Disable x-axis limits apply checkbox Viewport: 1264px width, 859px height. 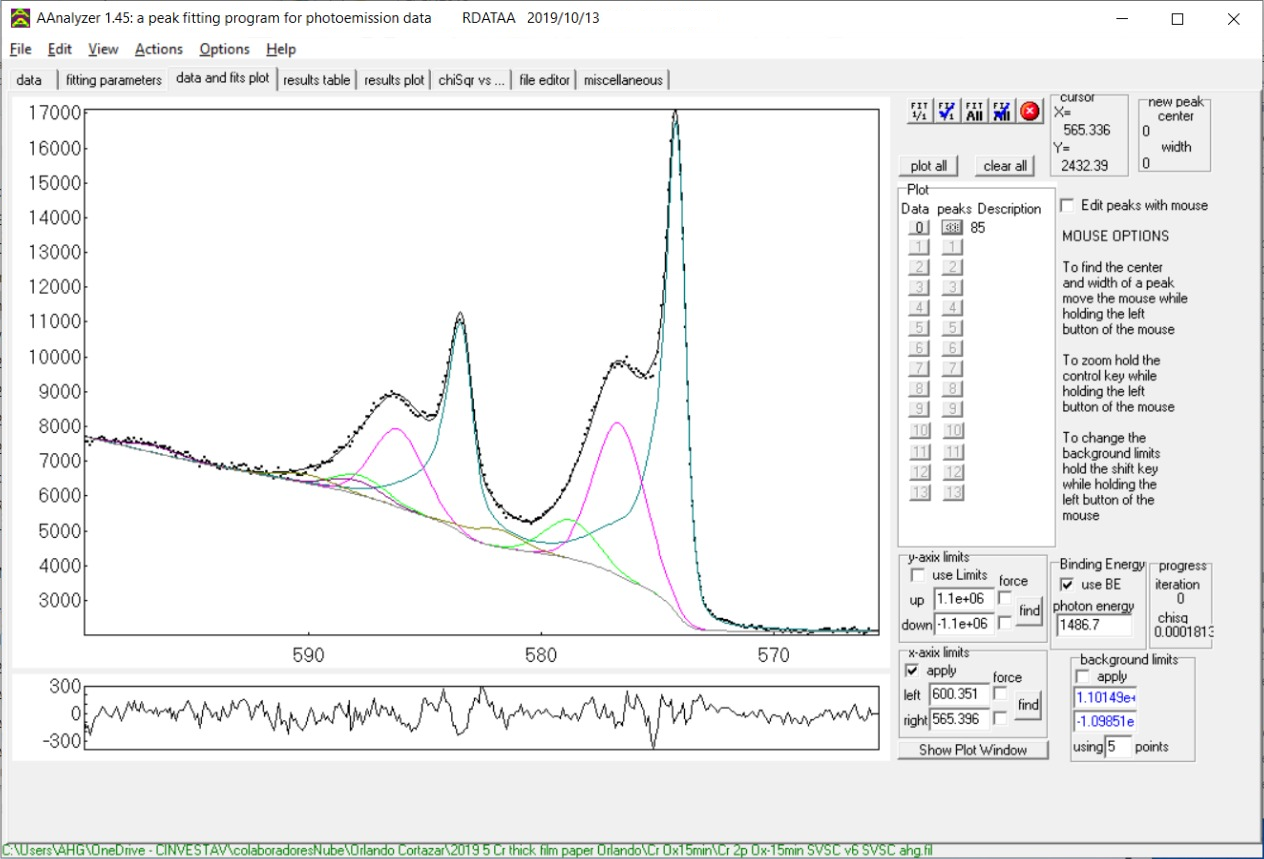pyautogui.click(x=912, y=670)
